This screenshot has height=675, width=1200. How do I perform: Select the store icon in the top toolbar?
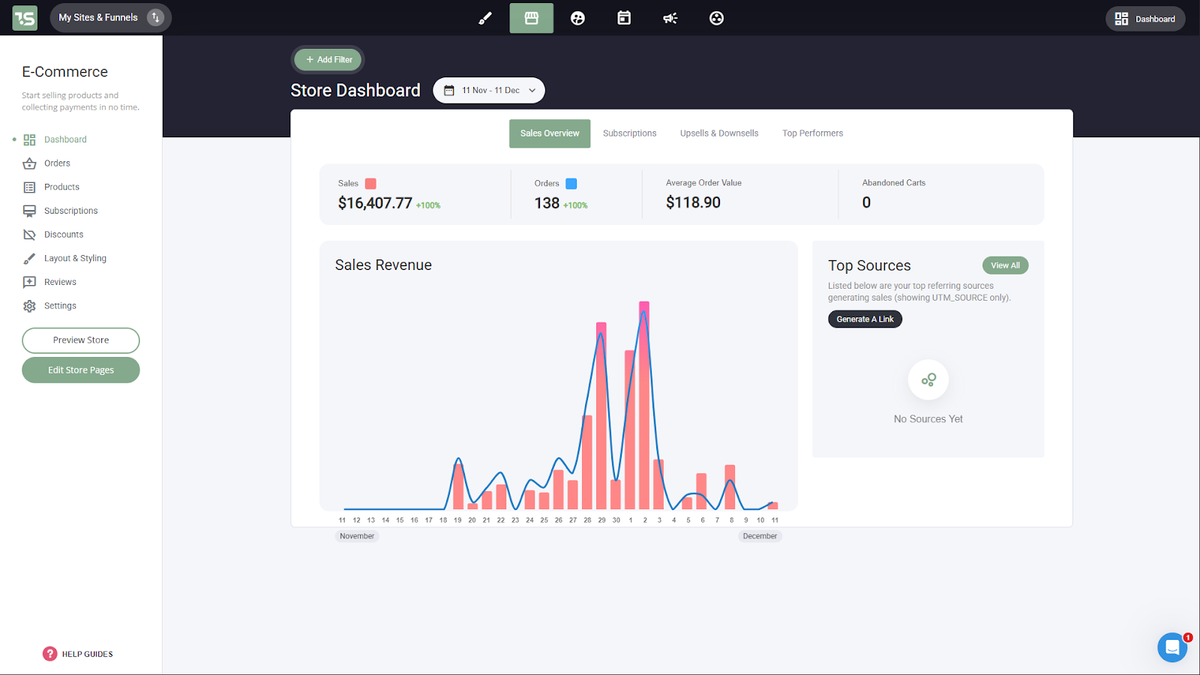tap(531, 17)
